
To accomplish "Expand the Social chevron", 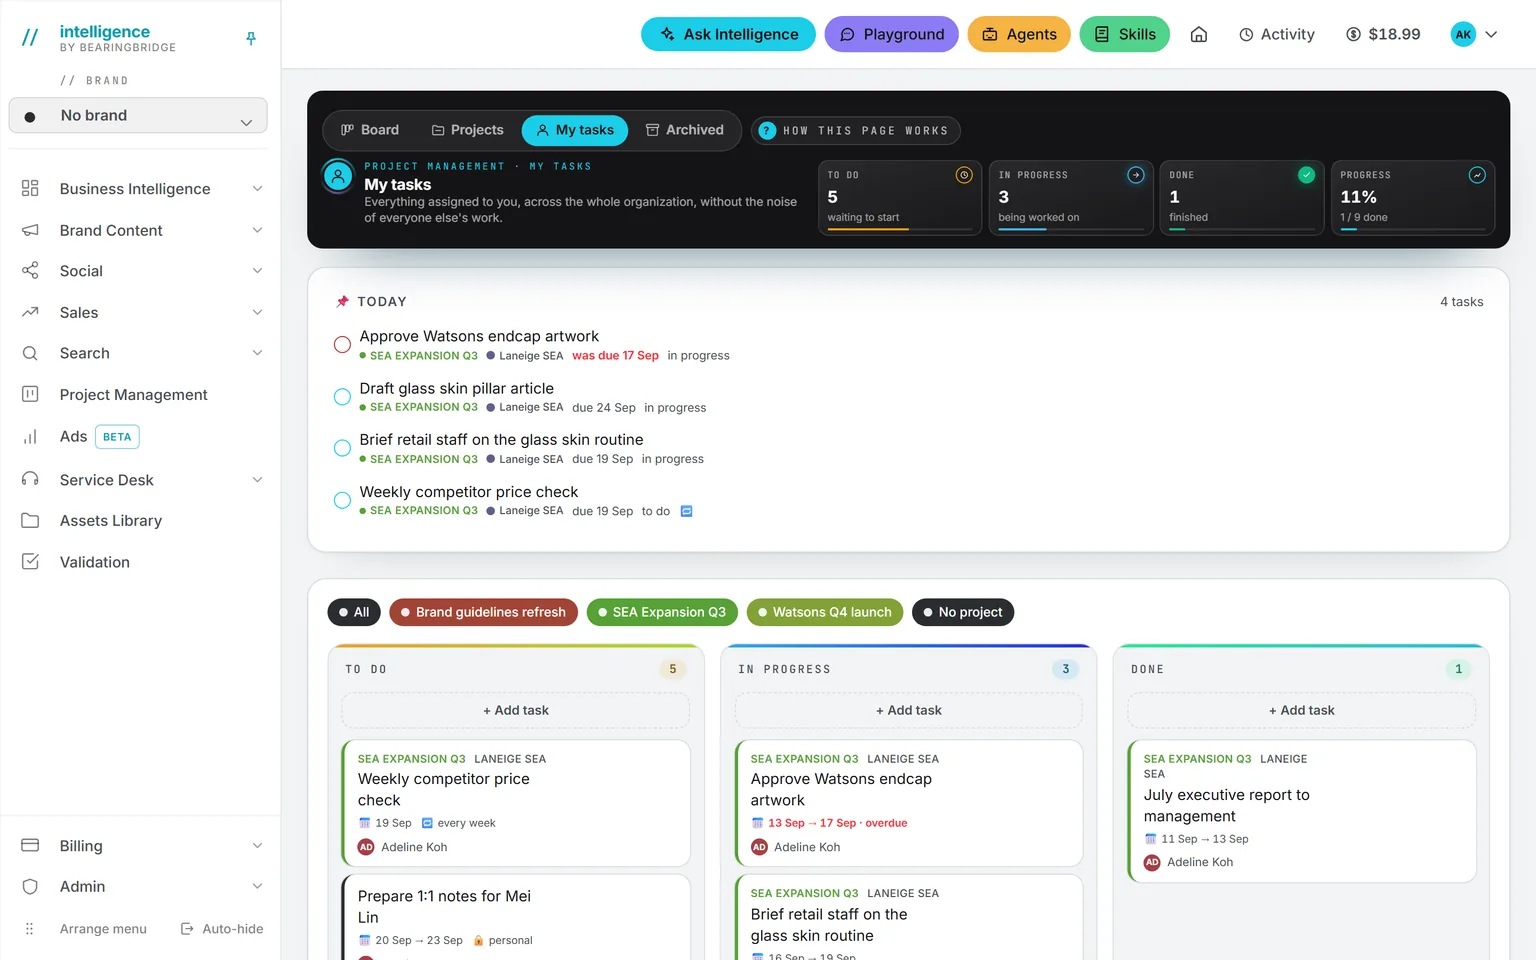I will [257, 271].
